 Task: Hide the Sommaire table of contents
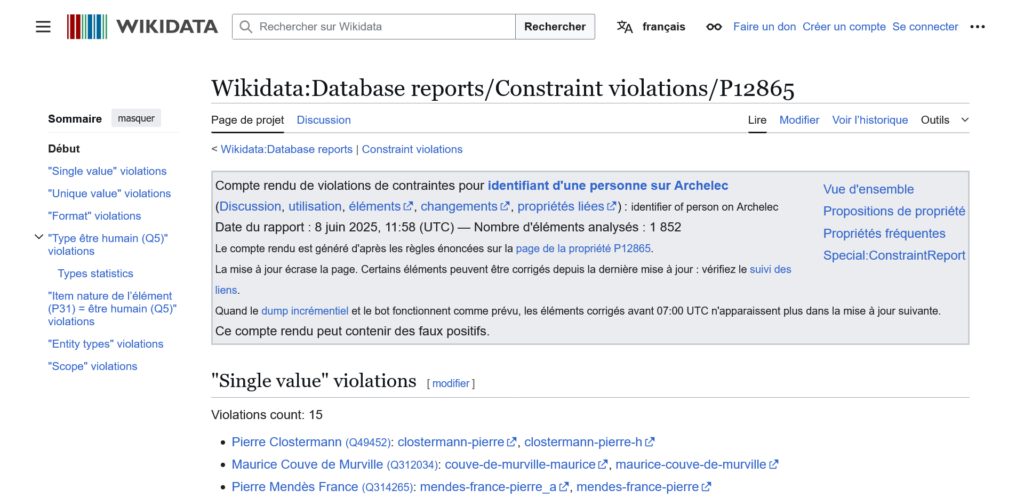click(x=136, y=118)
